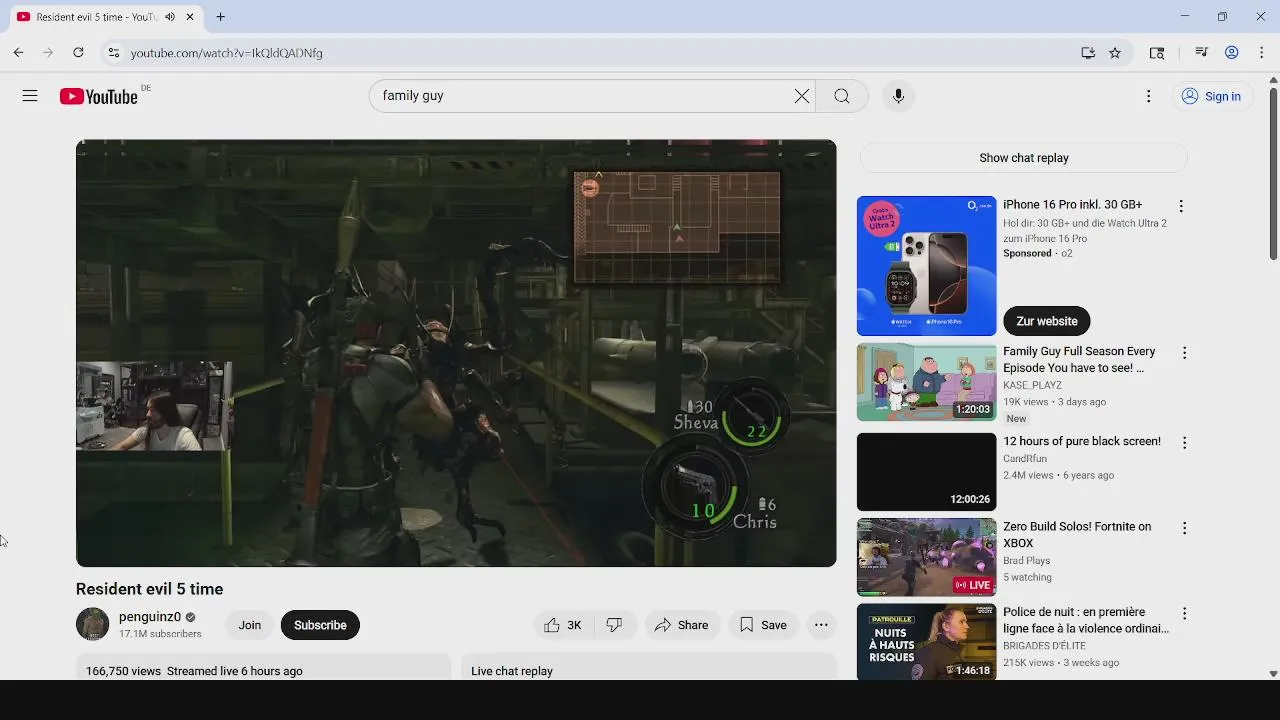Submit search with magnifying glass button

tap(842, 96)
